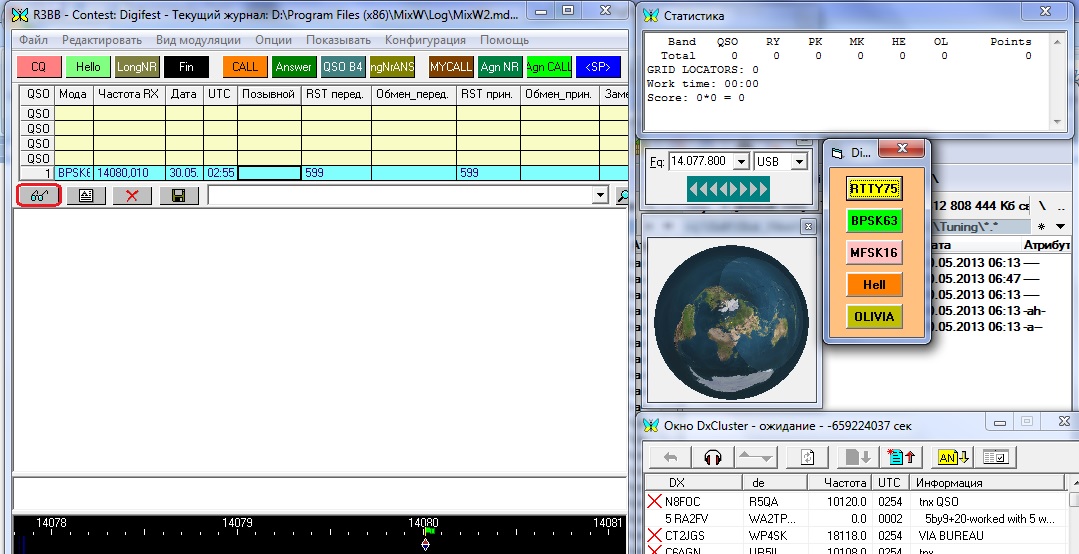1079x554 pixels.
Task: Select the BPSK63 mode button
Action: point(874,220)
